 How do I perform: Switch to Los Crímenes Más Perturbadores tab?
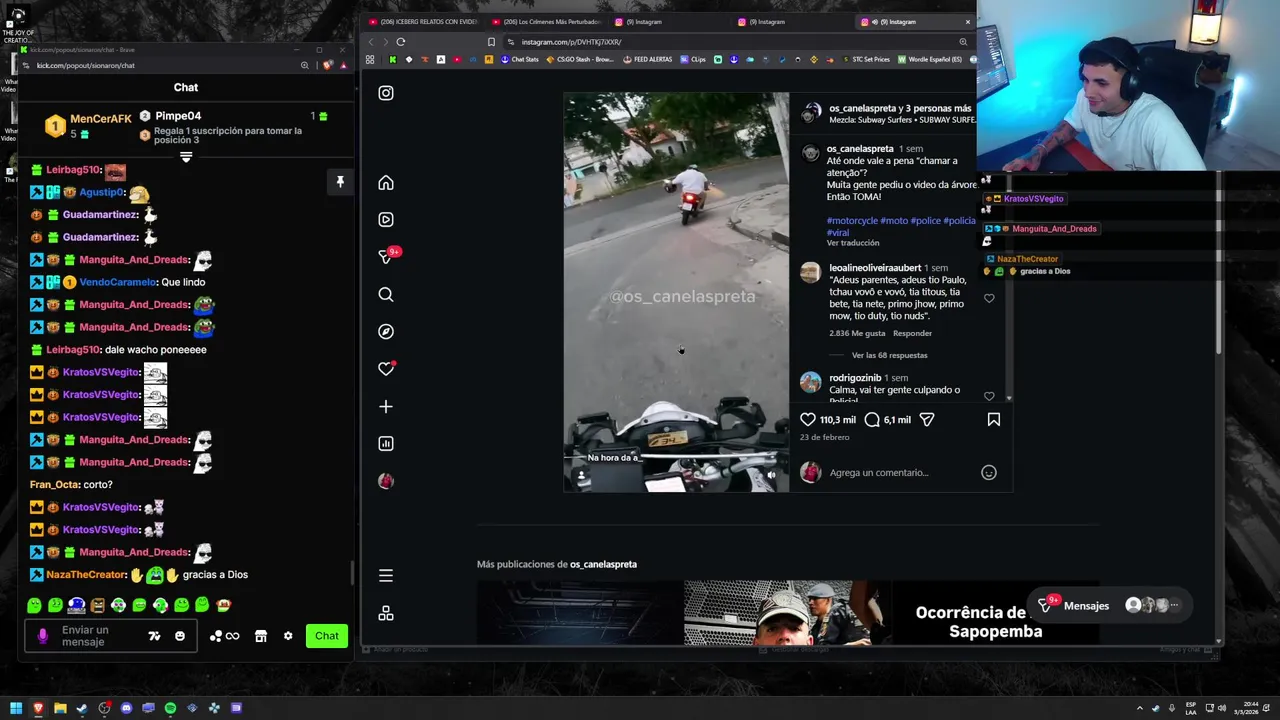547,22
